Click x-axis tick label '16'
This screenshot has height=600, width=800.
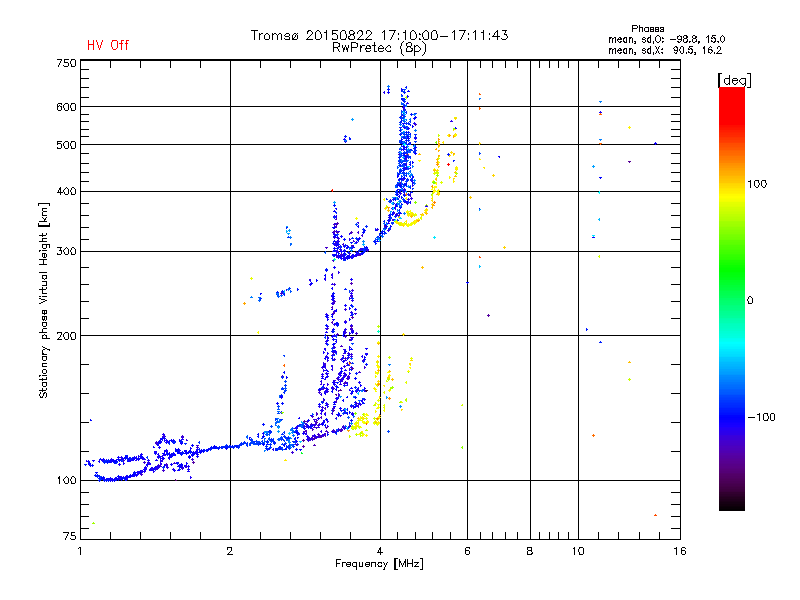click(x=680, y=551)
